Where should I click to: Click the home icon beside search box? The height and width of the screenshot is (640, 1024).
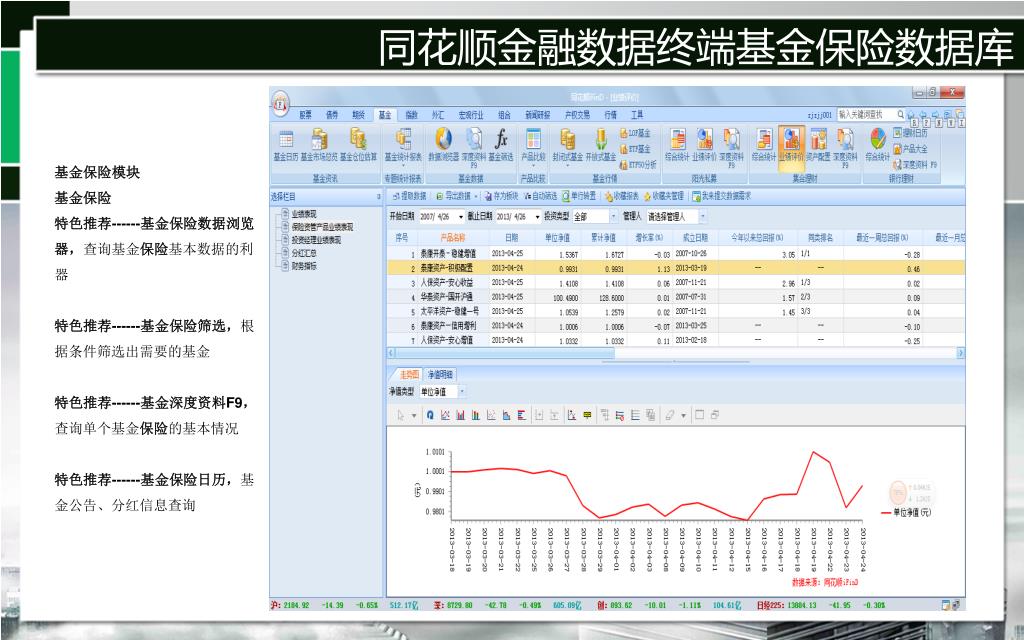pos(912,114)
